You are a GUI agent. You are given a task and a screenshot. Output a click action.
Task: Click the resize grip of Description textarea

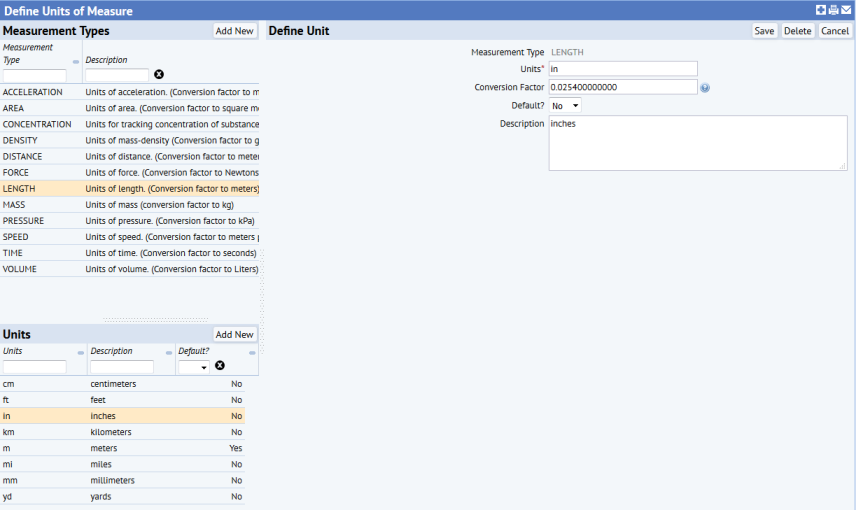(842, 166)
